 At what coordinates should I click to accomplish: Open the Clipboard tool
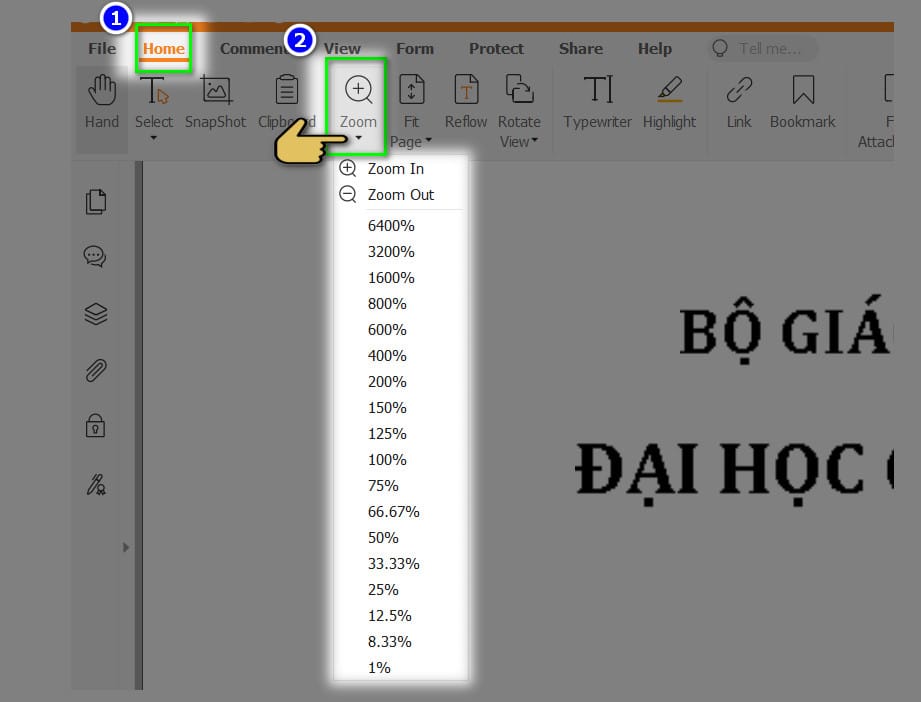click(x=287, y=101)
